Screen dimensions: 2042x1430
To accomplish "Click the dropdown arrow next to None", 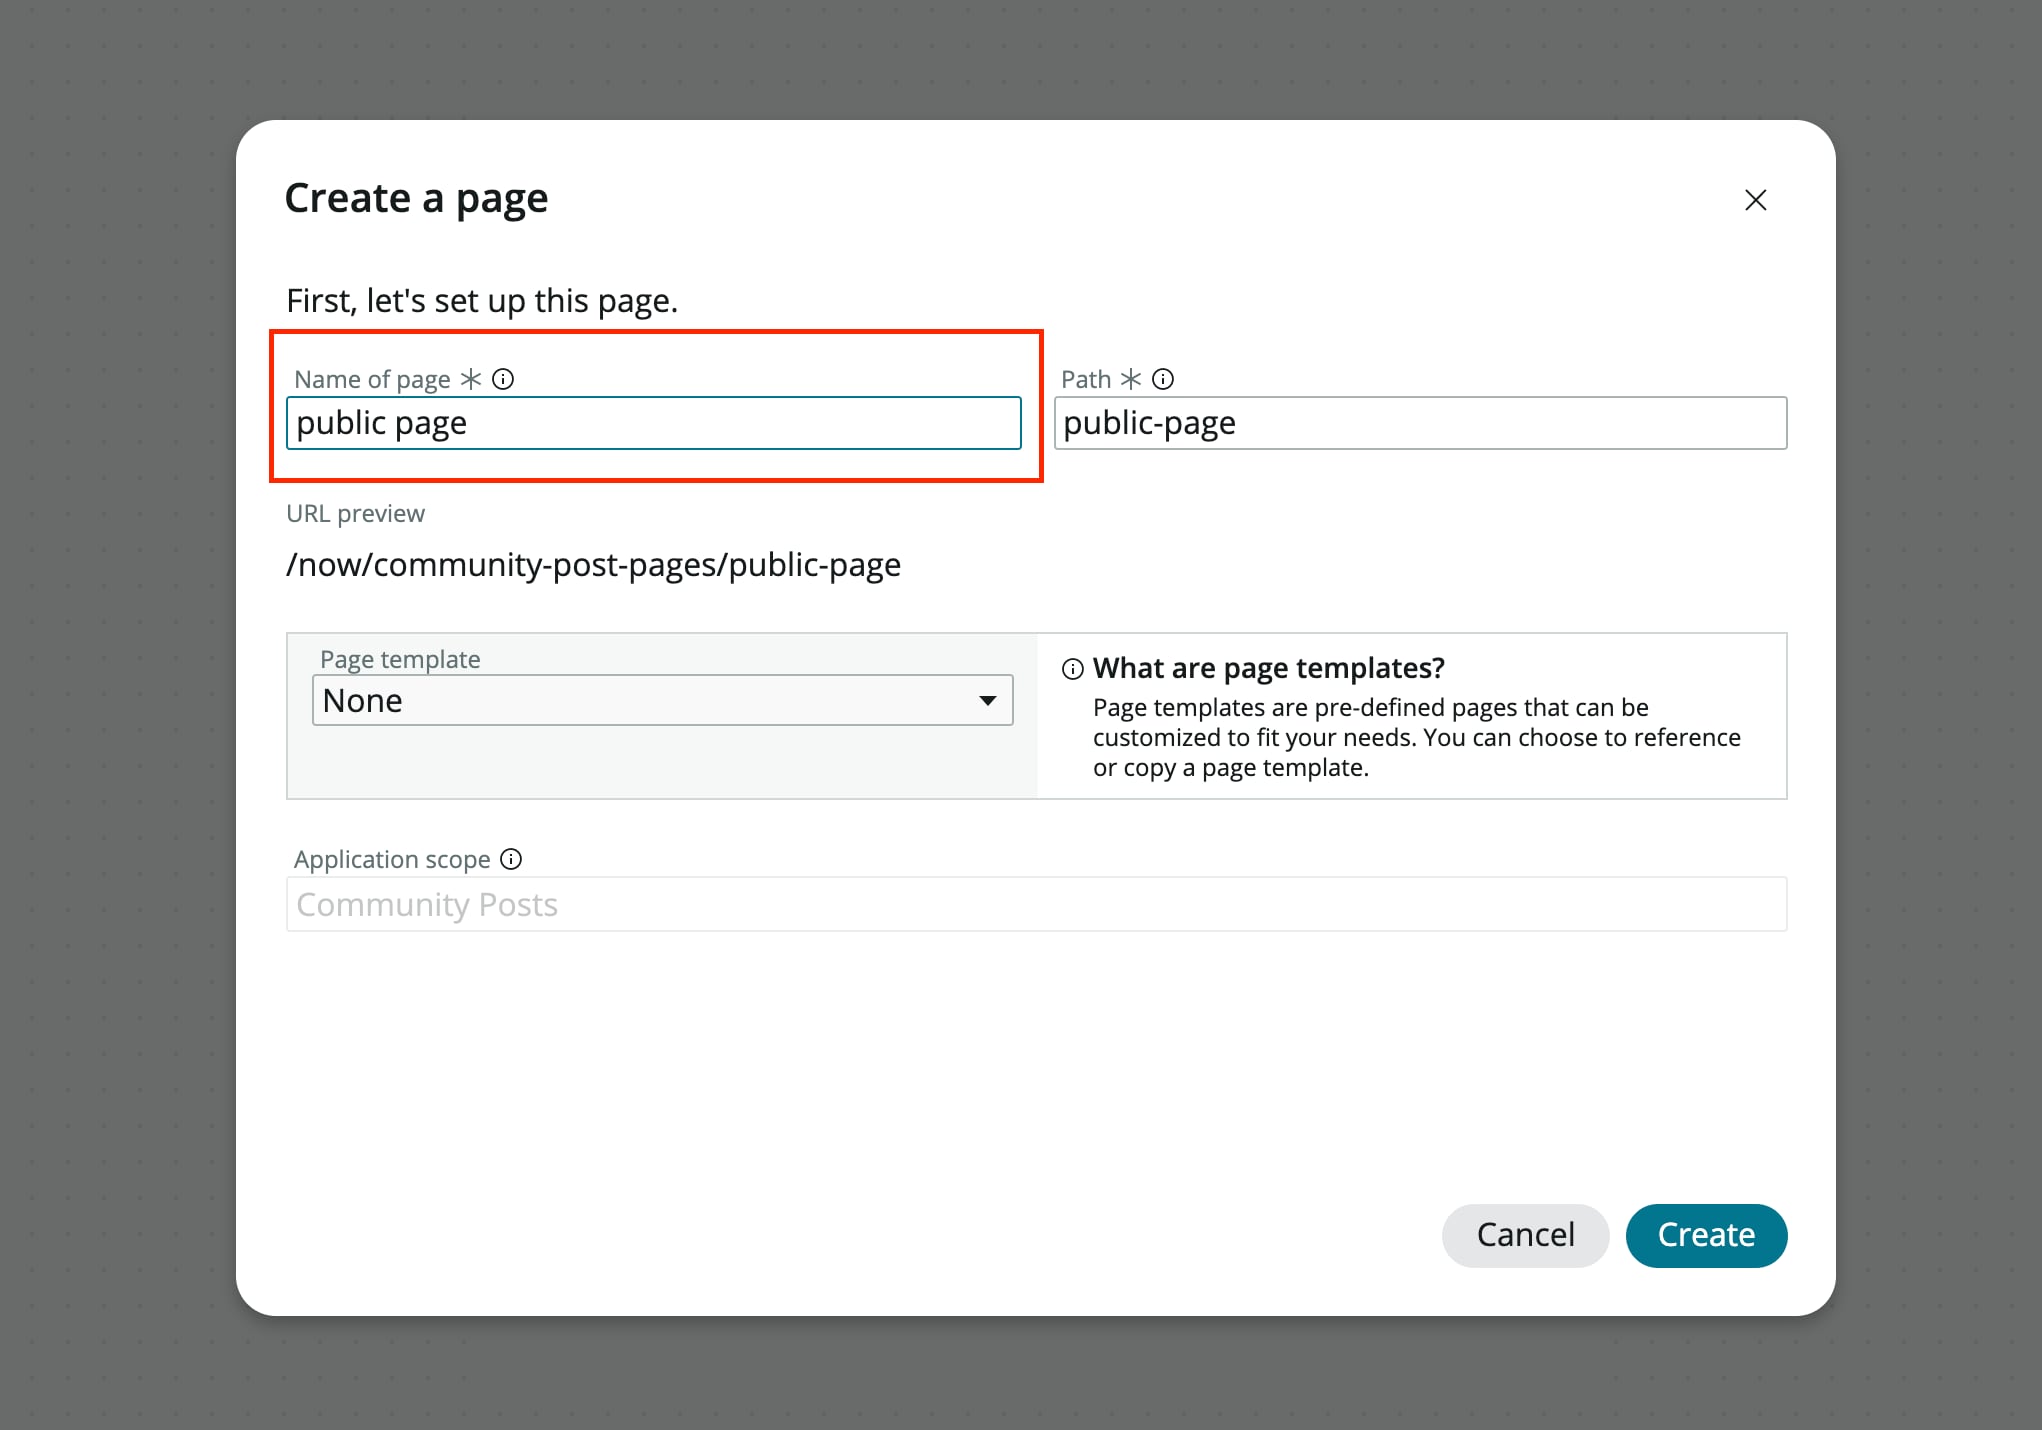I will point(987,700).
